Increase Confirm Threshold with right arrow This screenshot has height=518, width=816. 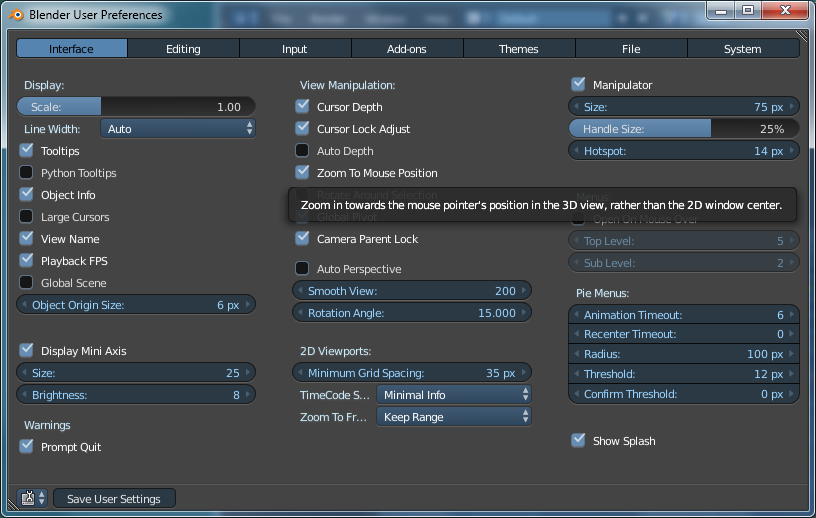(x=792, y=394)
